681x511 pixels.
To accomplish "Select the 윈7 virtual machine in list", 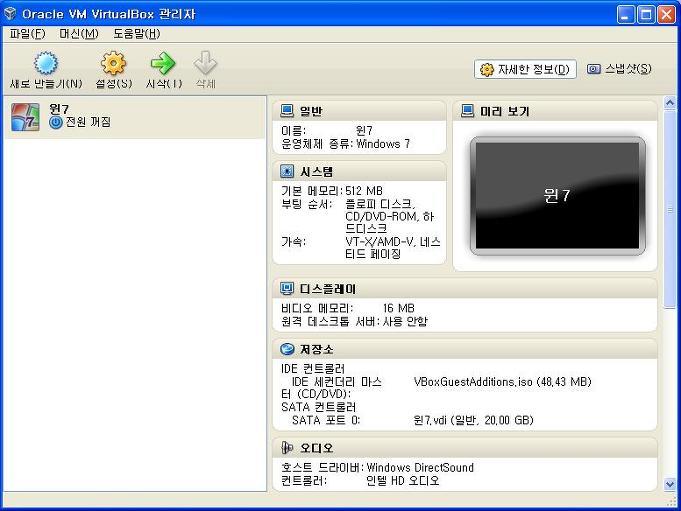I will coord(135,117).
